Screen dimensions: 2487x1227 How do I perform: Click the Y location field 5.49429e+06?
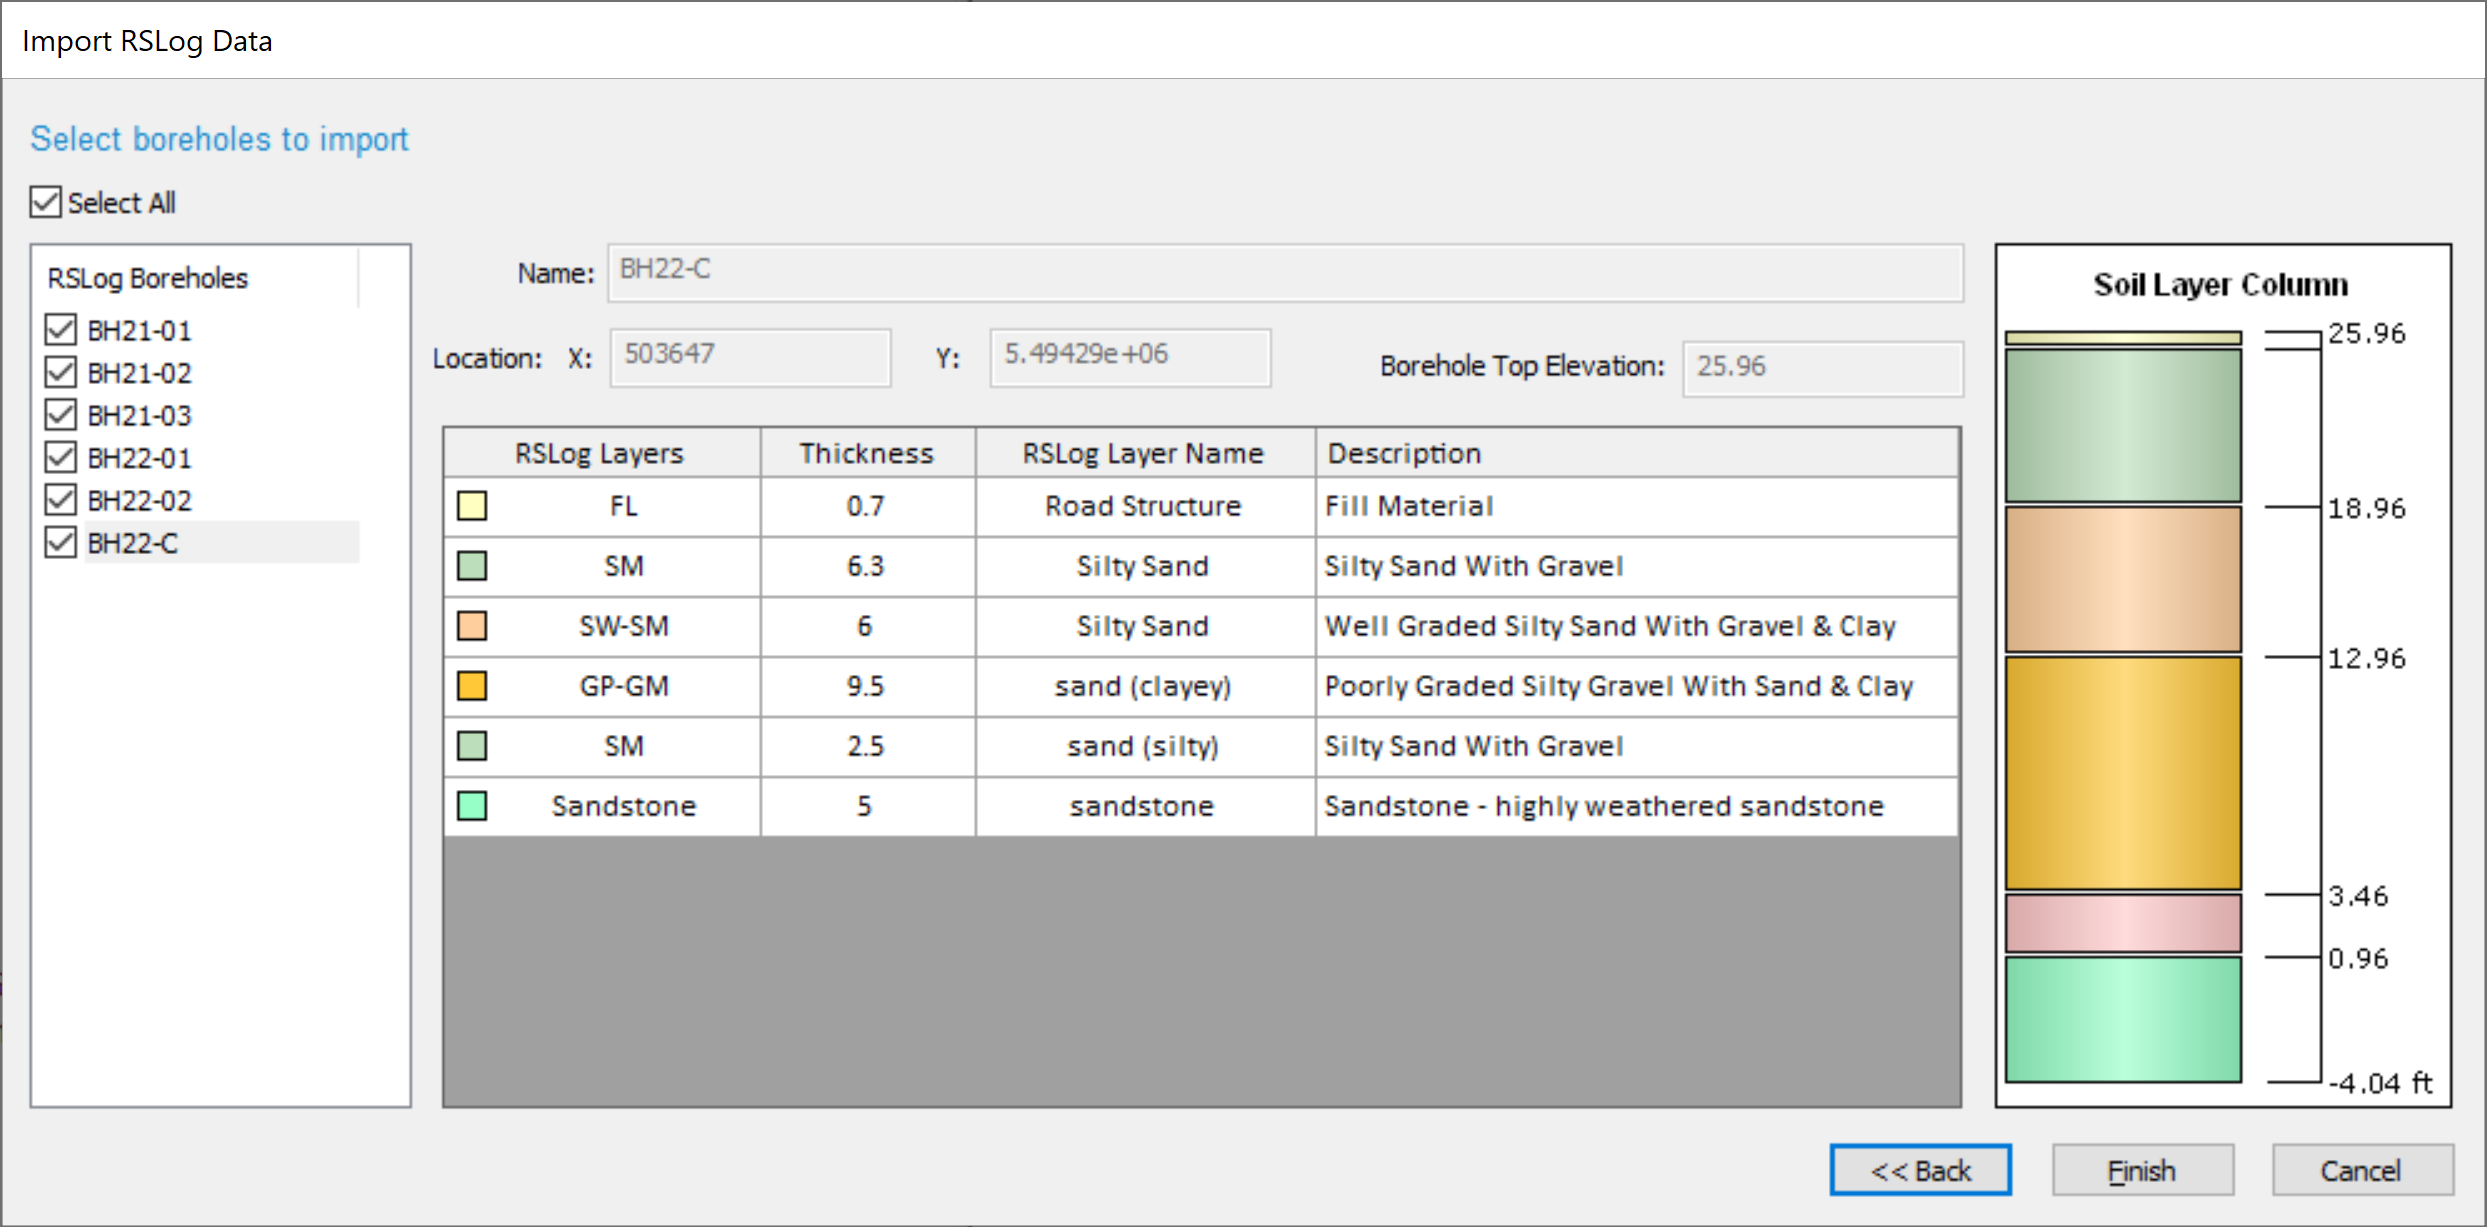(1130, 357)
